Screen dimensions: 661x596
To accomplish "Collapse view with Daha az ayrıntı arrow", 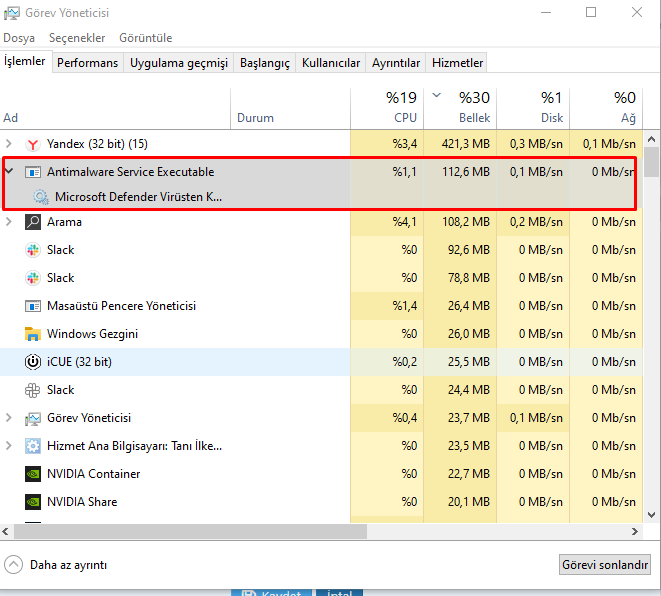I will point(13,565).
